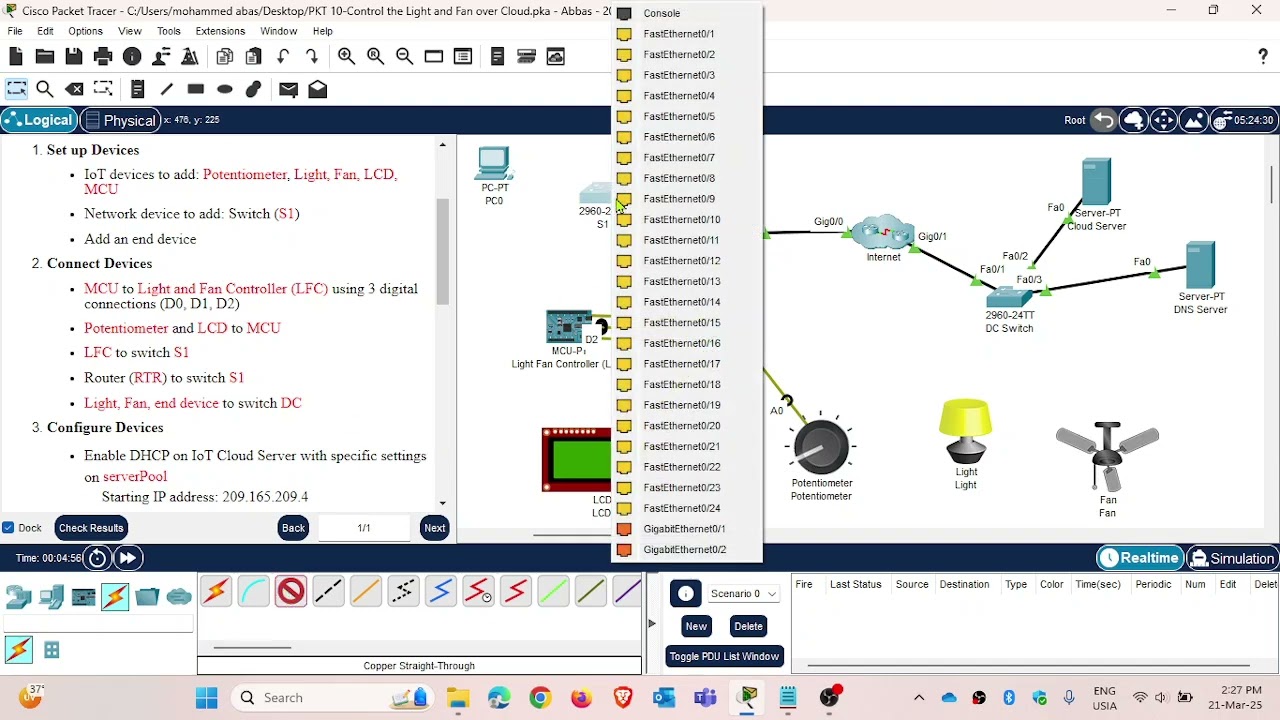
Task: Zoom out of the workspace
Action: point(404,57)
